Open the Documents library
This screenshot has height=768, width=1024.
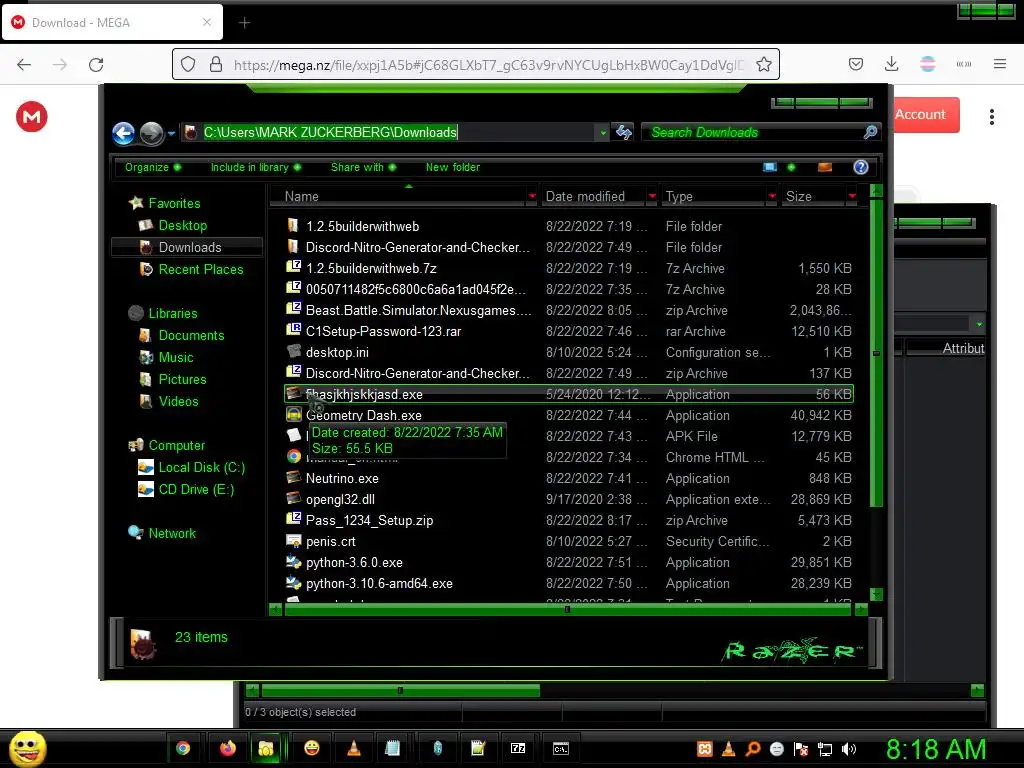(x=191, y=335)
